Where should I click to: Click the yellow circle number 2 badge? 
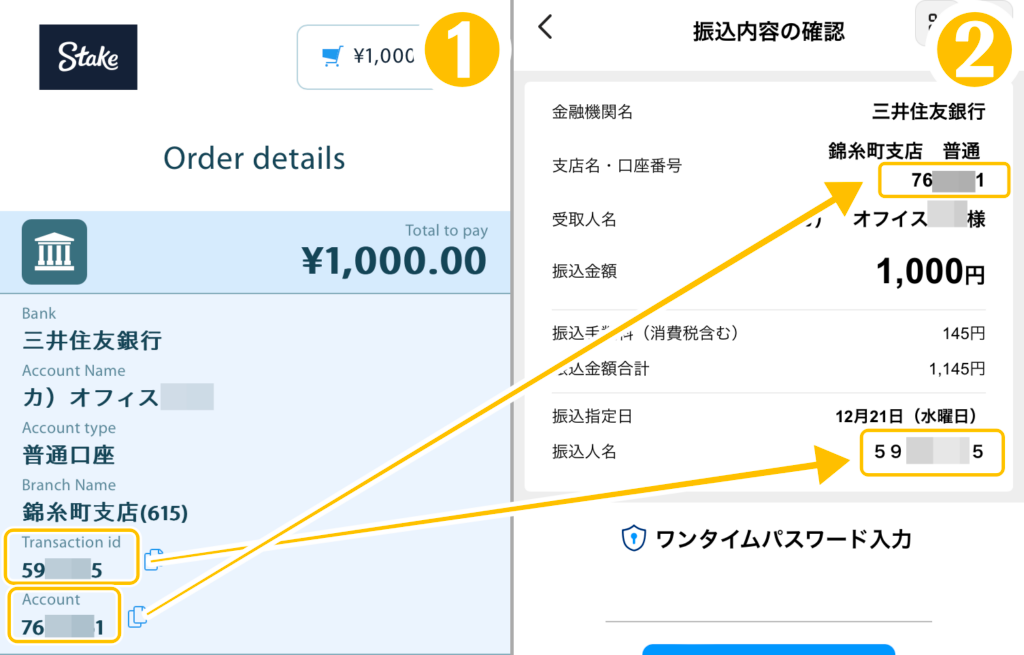[974, 50]
